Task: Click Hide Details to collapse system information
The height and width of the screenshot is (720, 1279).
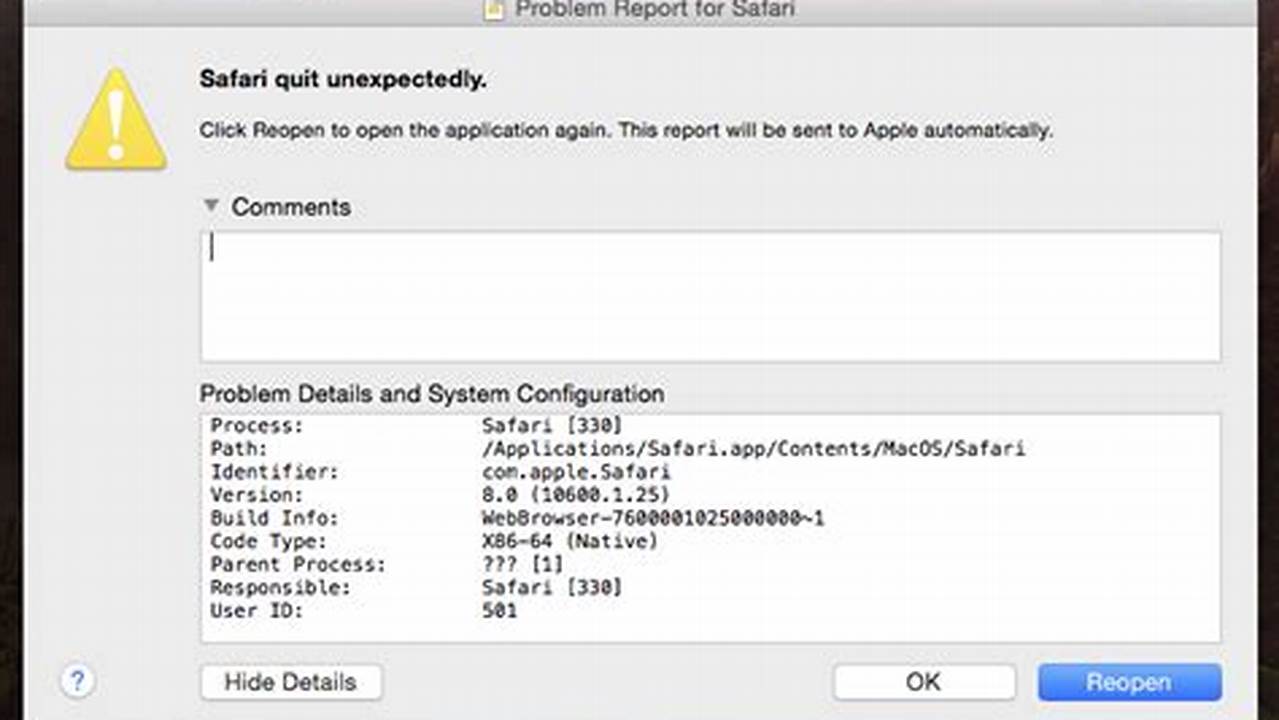Action: [x=290, y=682]
